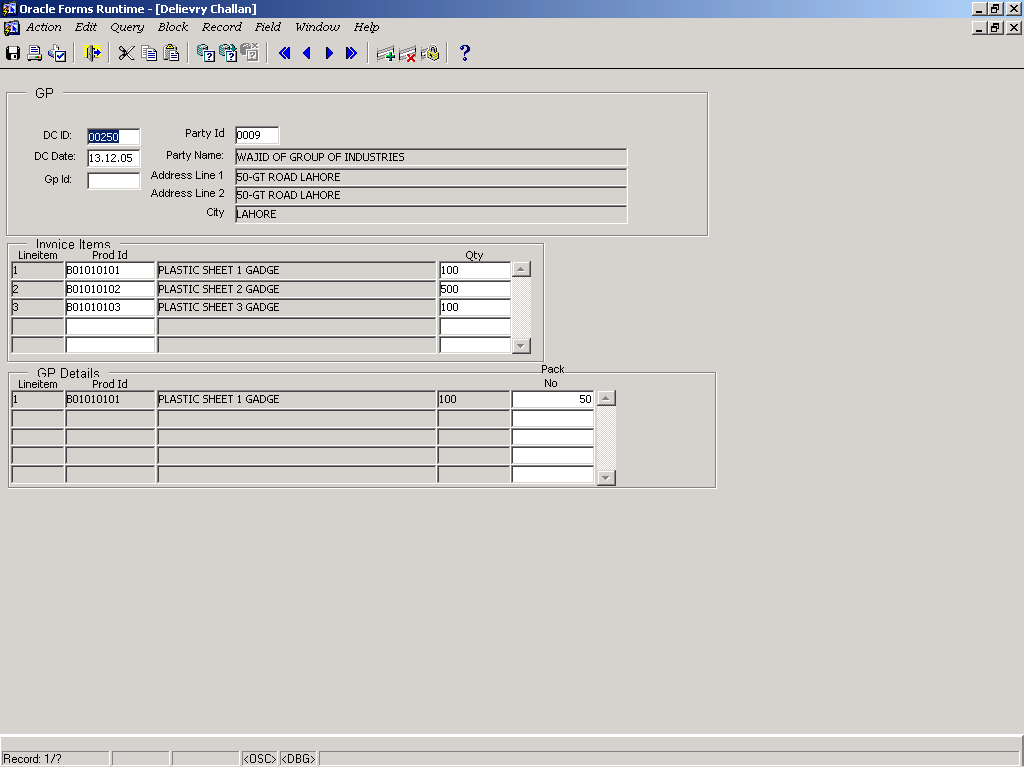
Task: Jump to the previous block double-arrow
Action: (284, 53)
